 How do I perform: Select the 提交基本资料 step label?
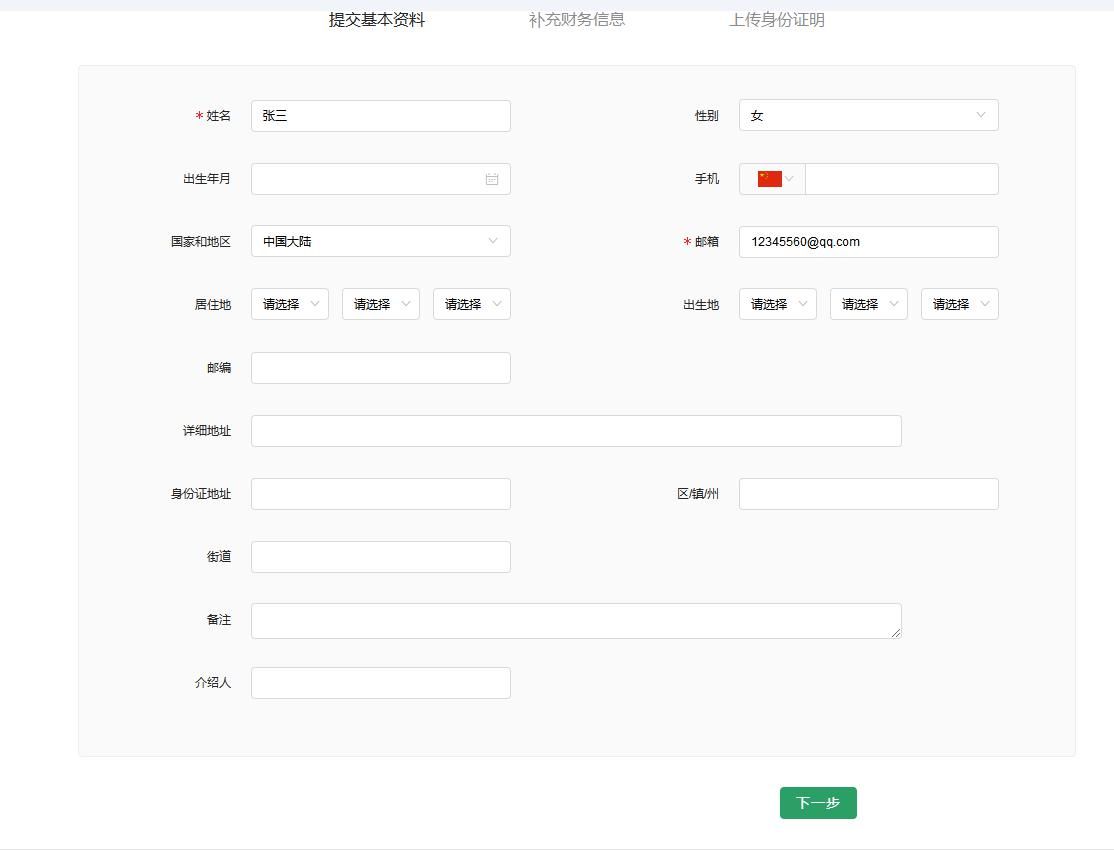pos(375,19)
